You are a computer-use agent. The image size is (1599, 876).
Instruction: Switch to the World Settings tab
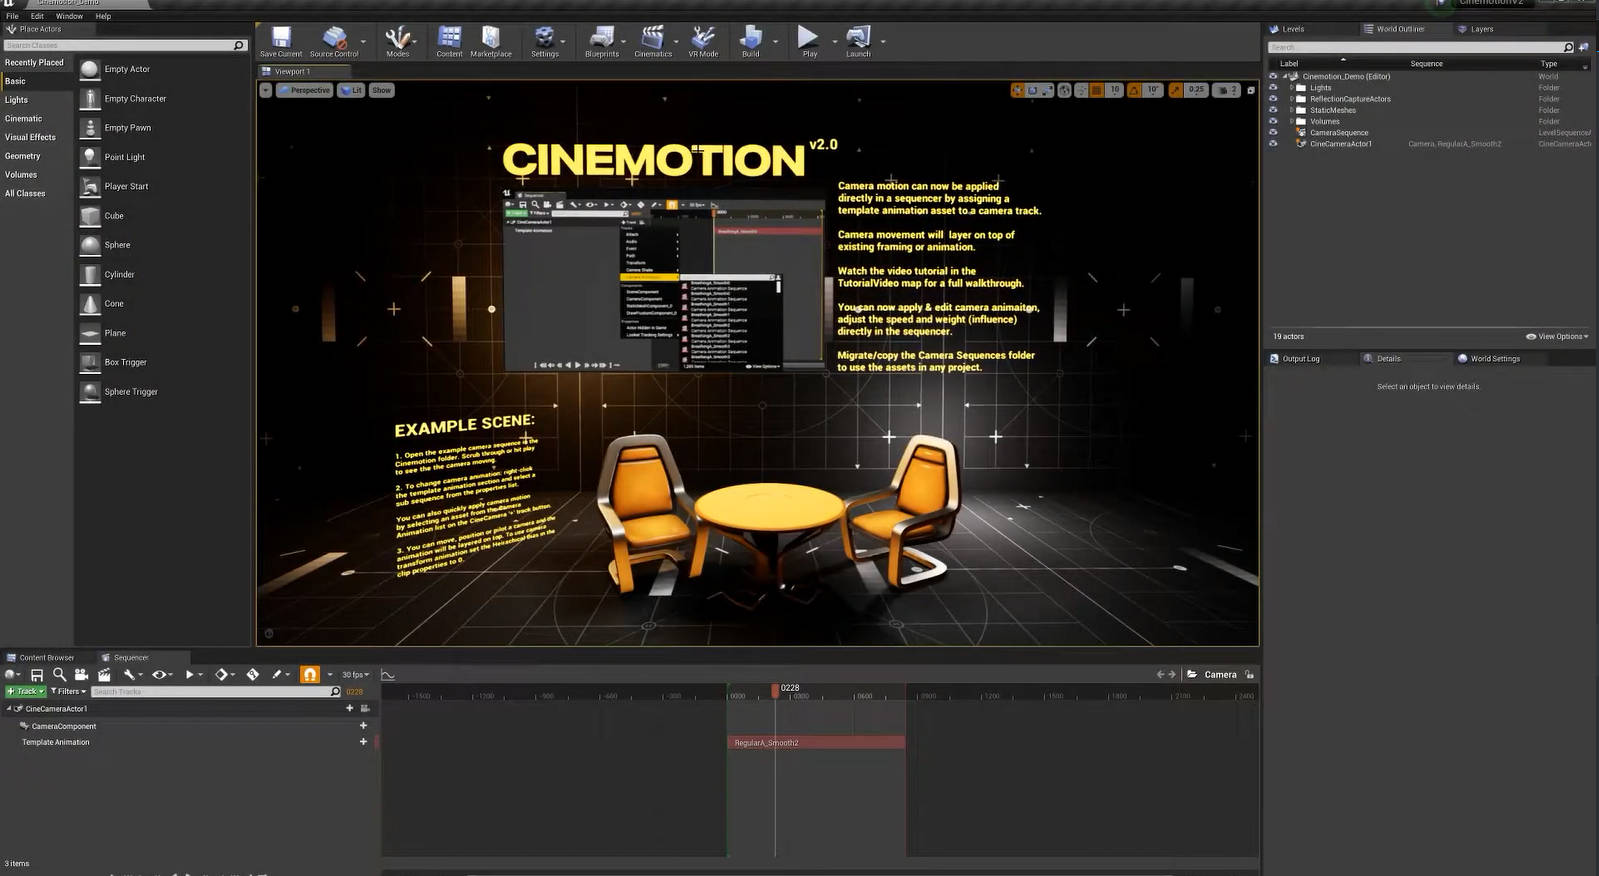point(1489,358)
